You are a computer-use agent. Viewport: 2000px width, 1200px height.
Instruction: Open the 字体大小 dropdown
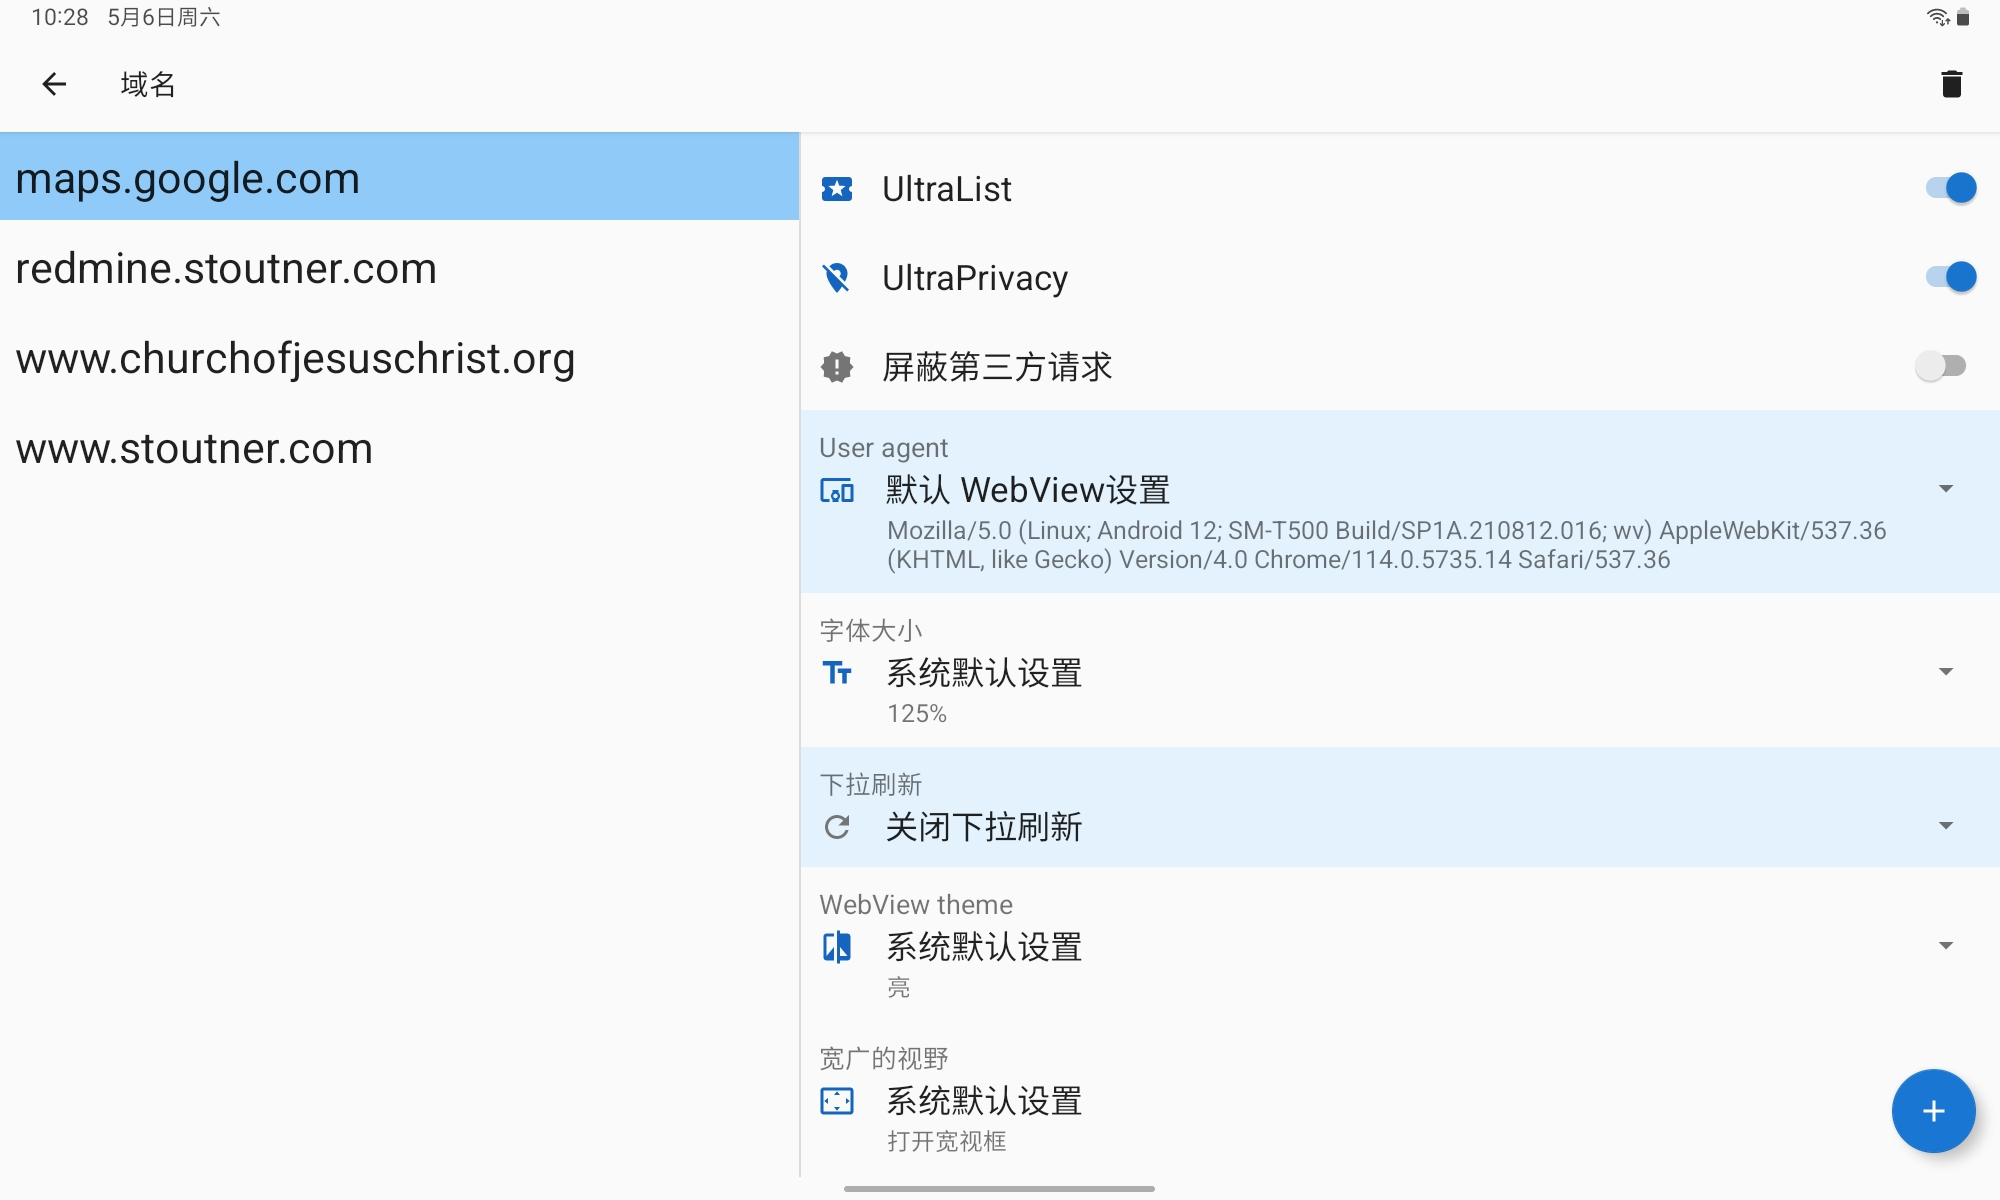pyautogui.click(x=1945, y=672)
